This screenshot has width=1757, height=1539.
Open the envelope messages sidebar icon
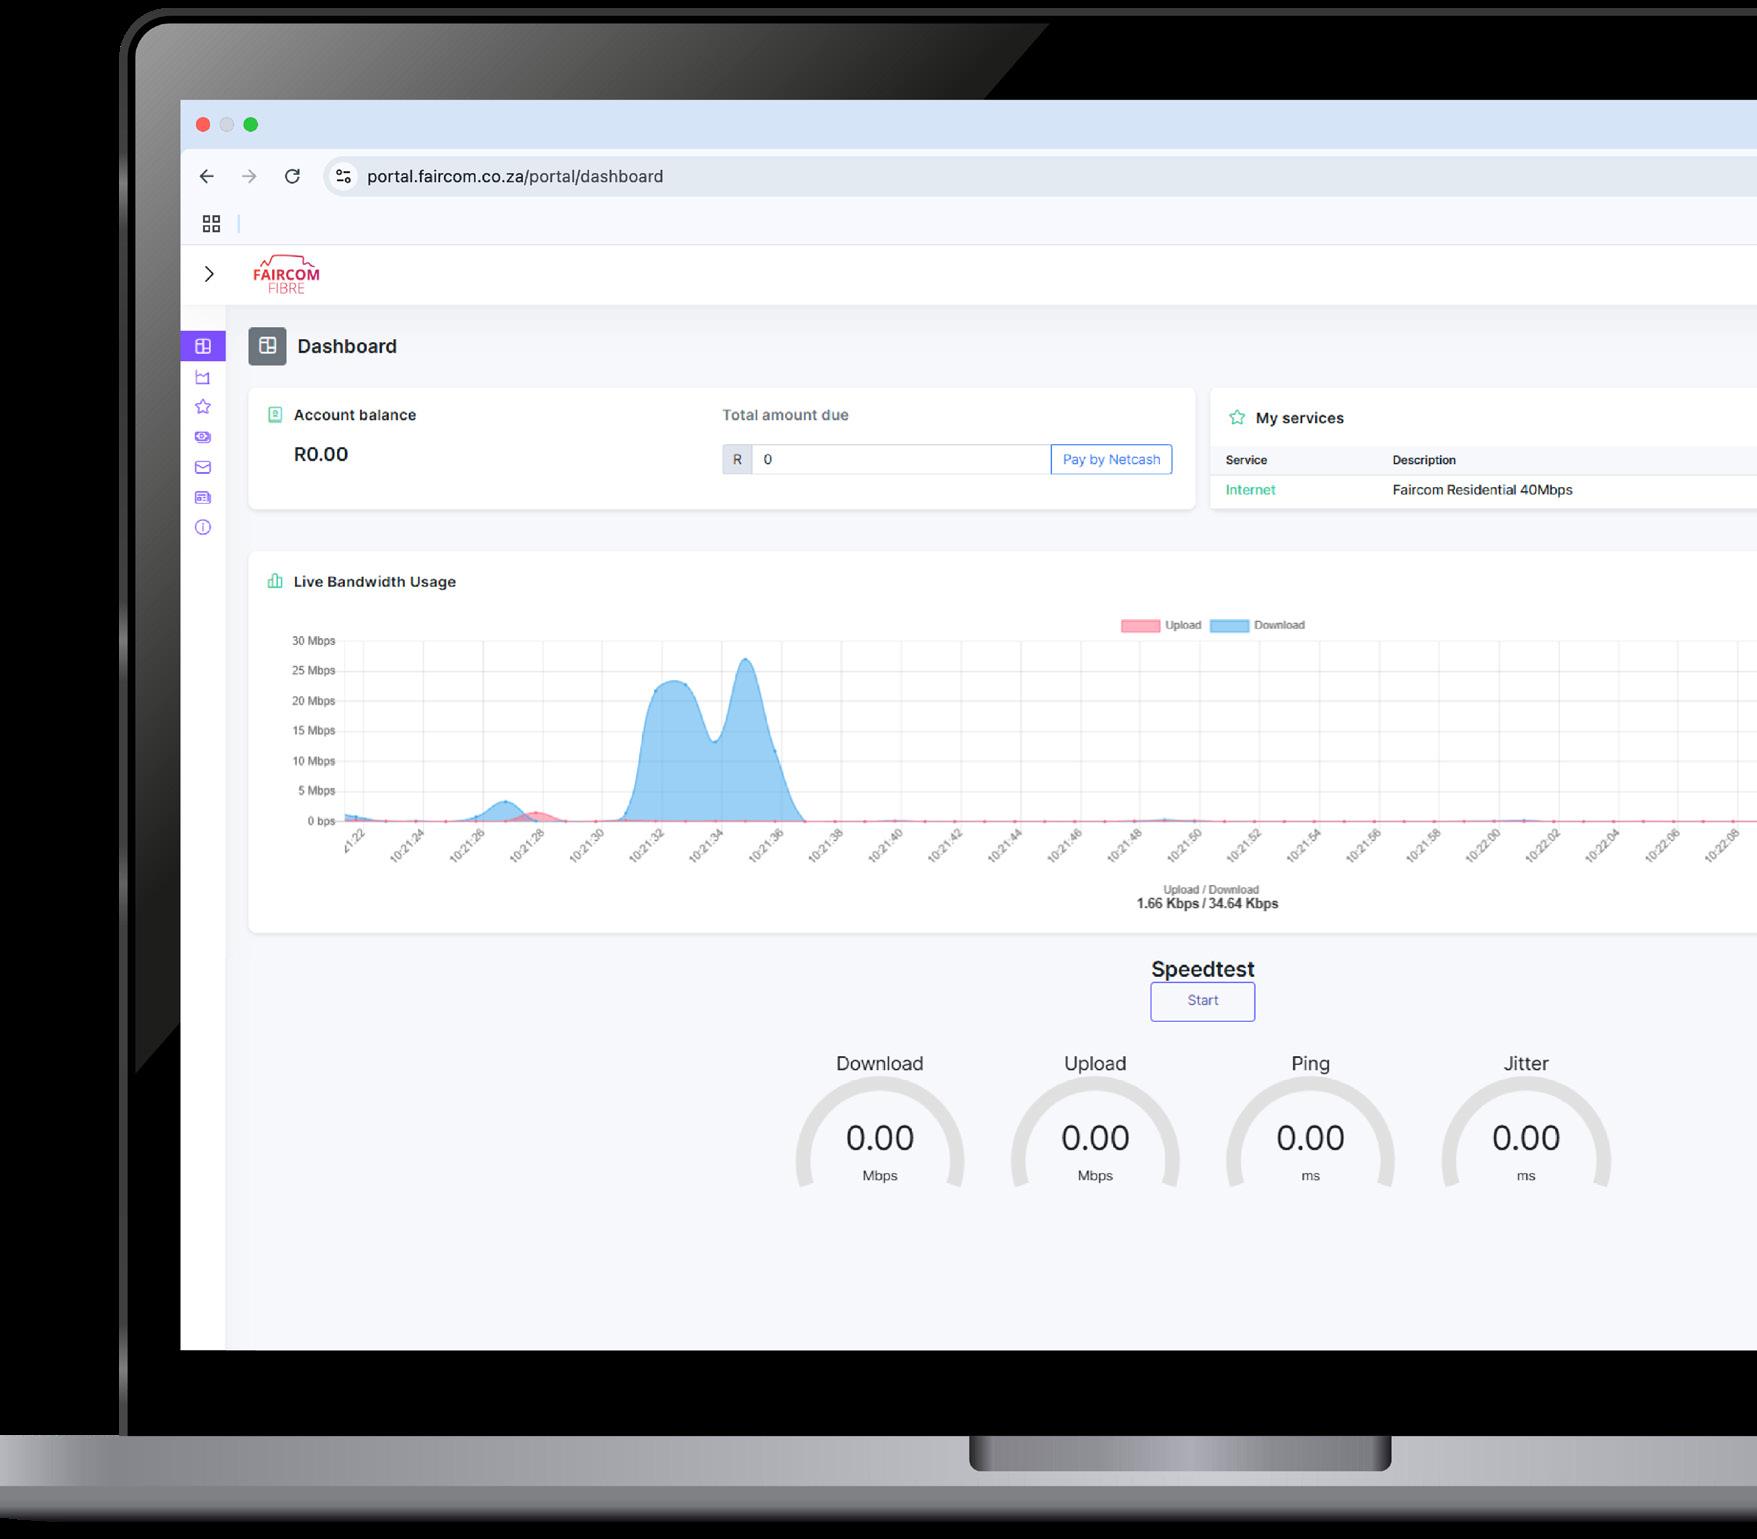coord(203,467)
